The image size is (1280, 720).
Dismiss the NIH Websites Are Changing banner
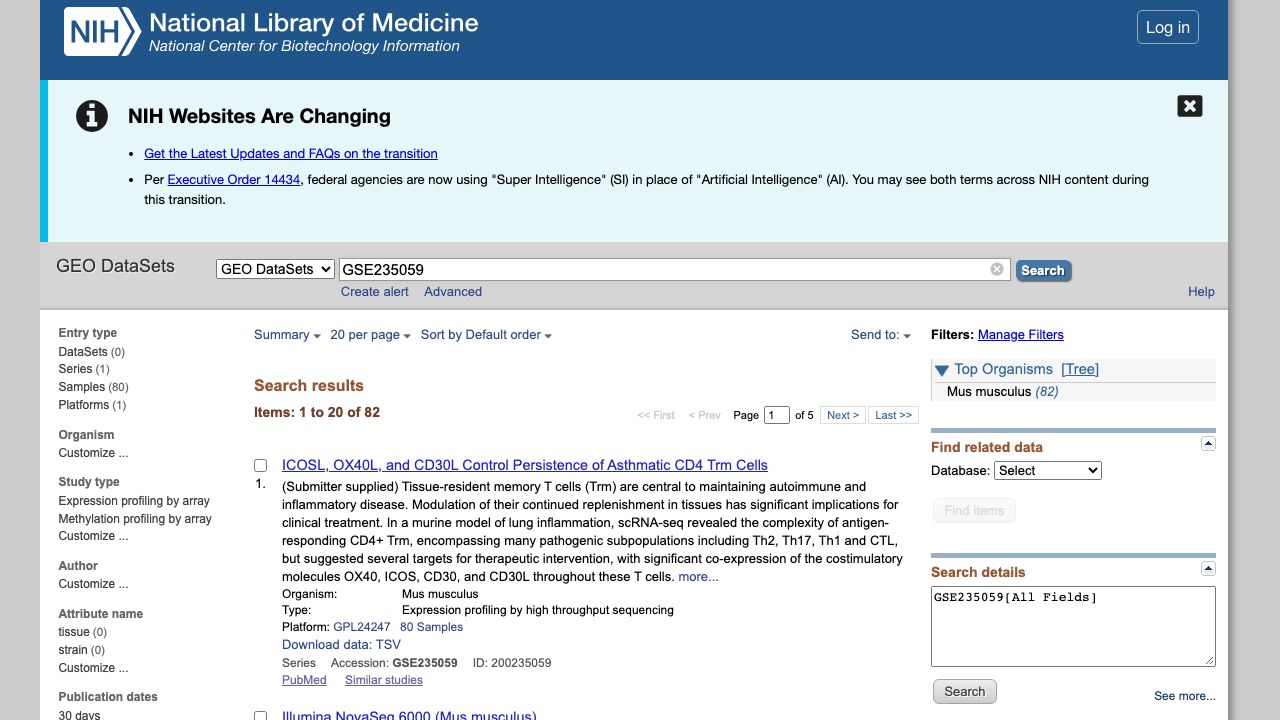1189,106
